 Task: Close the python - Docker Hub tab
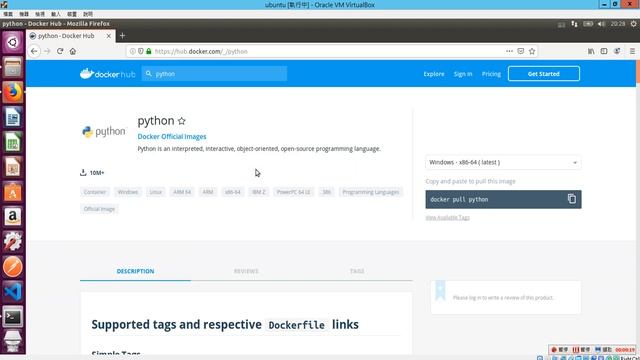(x=109, y=36)
